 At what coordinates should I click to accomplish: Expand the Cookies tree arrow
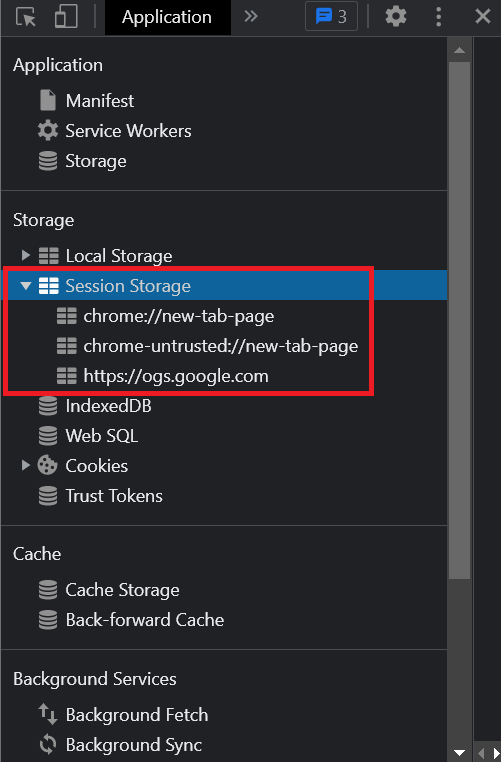[x=26, y=466]
